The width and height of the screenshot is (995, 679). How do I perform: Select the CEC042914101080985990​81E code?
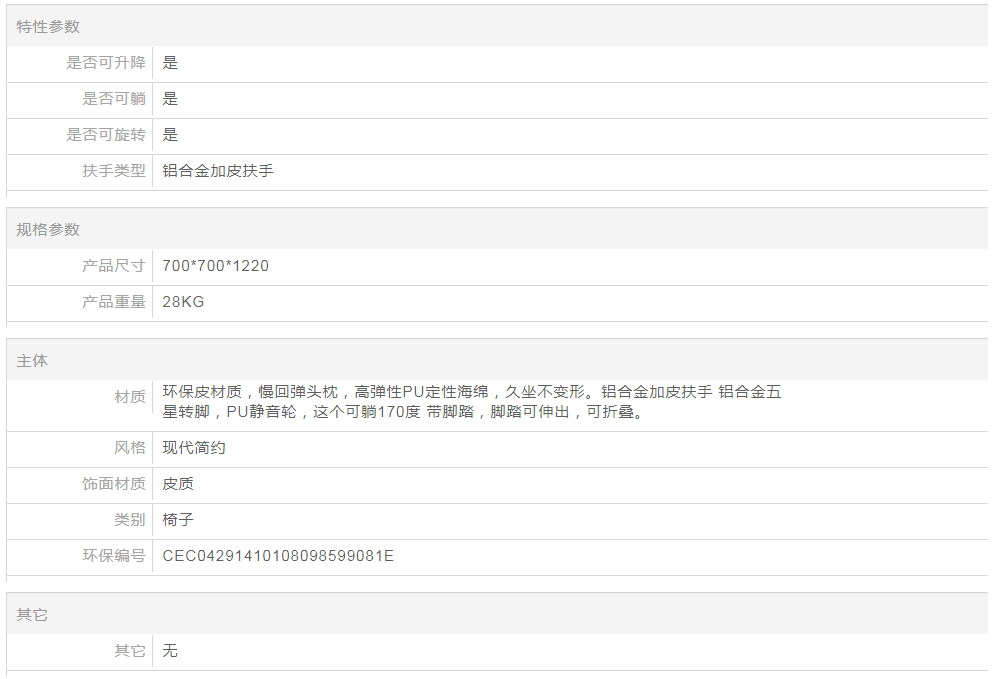click(x=278, y=556)
